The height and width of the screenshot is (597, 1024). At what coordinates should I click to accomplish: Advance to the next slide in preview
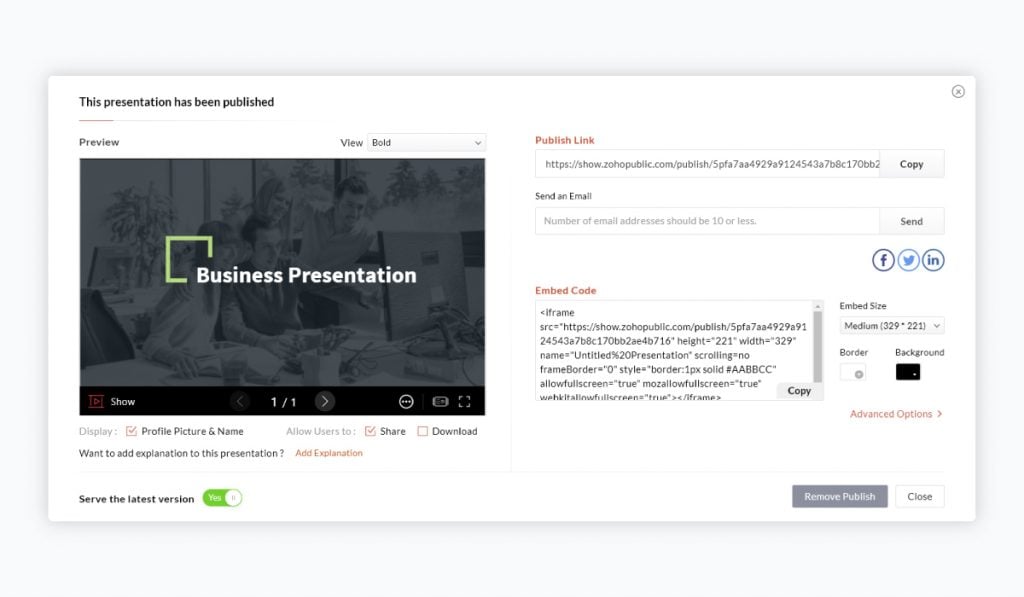click(325, 399)
